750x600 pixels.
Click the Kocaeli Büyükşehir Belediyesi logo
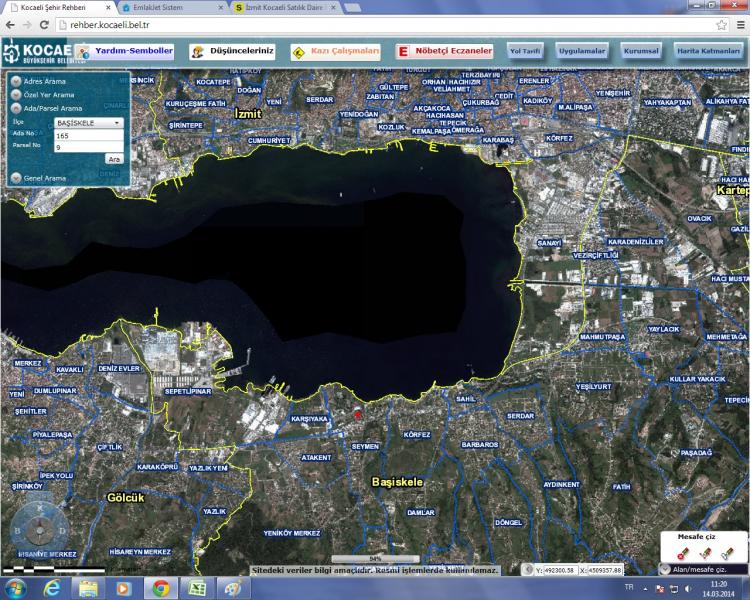tap(36, 52)
